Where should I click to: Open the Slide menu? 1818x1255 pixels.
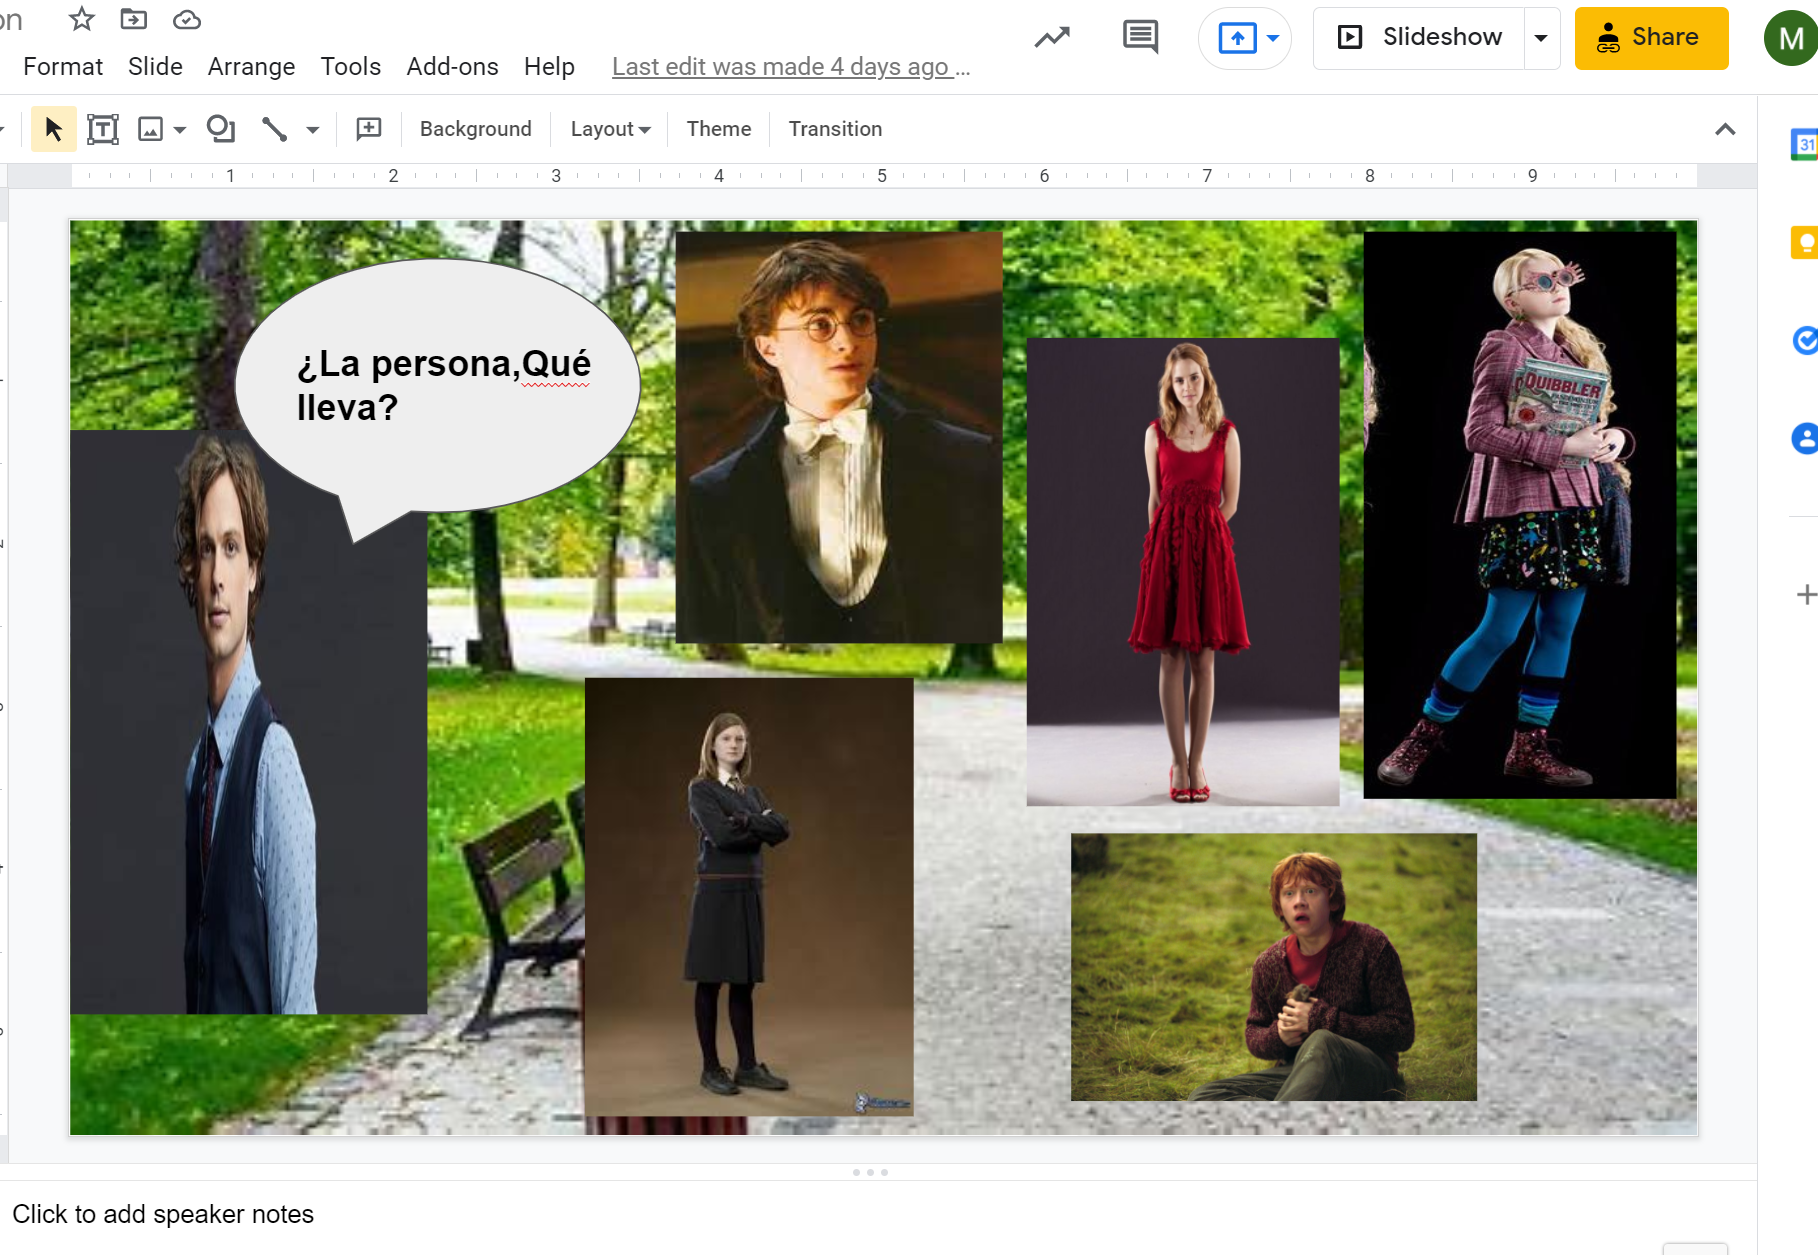coord(155,67)
